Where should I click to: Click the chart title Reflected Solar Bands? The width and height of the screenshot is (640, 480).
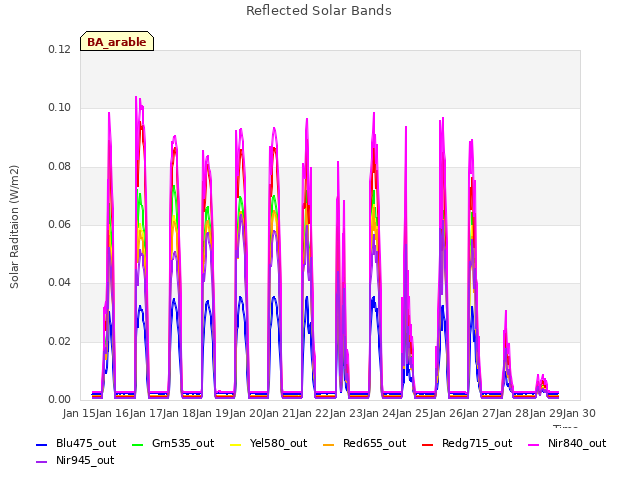tap(319, 11)
